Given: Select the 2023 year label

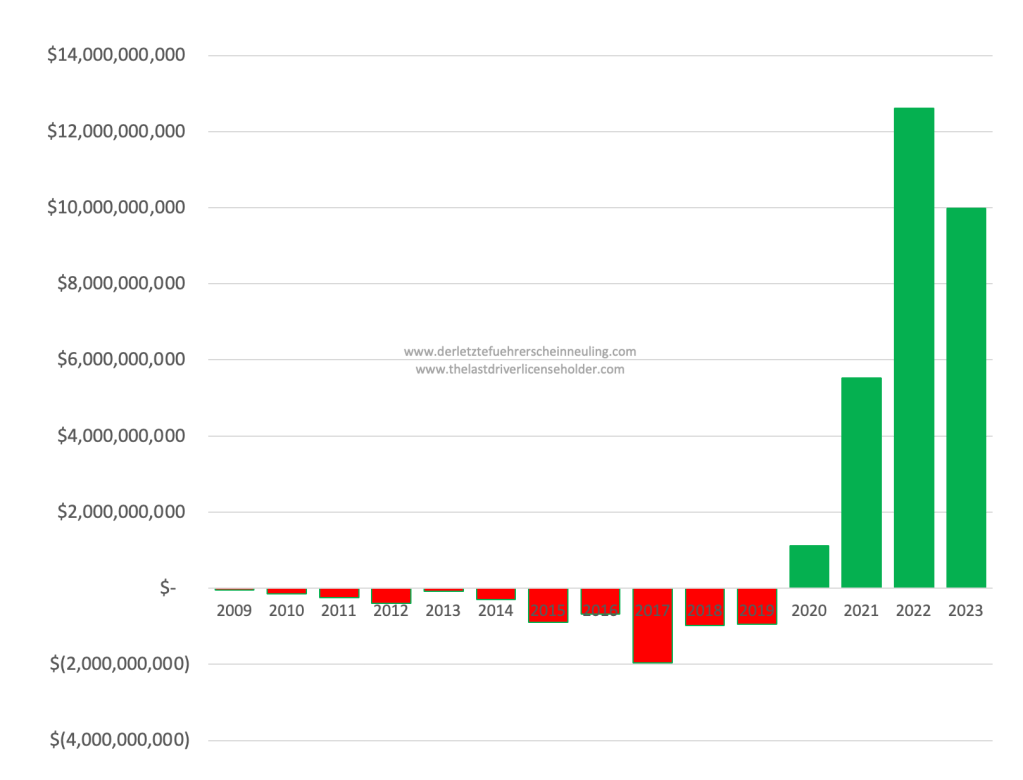Looking at the screenshot, I should pos(966,610).
